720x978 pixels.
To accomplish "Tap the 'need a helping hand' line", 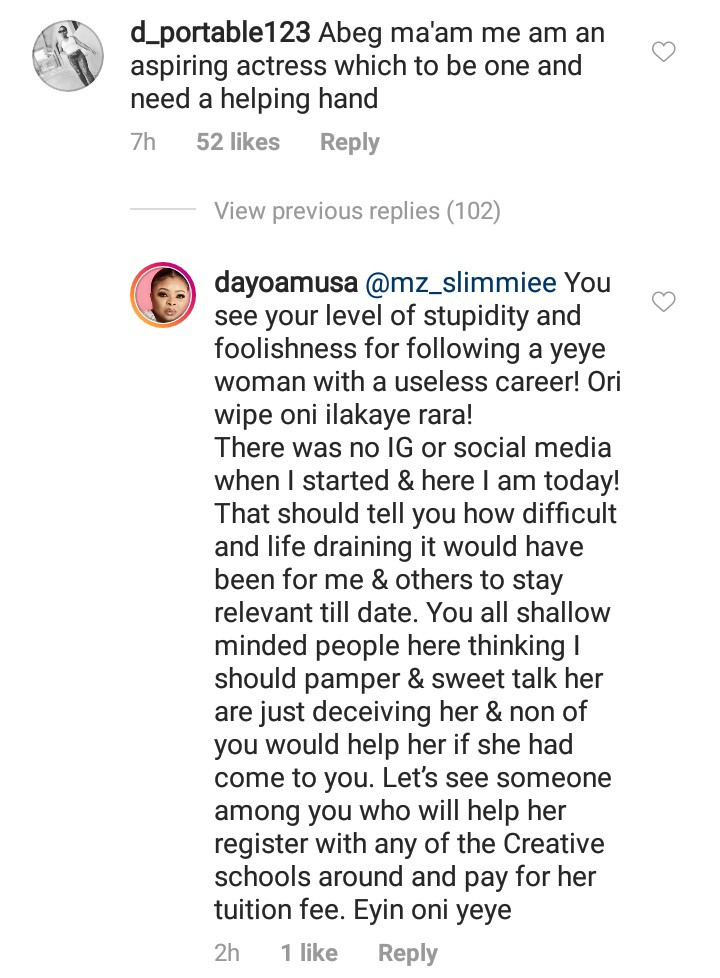I will 254,99.
